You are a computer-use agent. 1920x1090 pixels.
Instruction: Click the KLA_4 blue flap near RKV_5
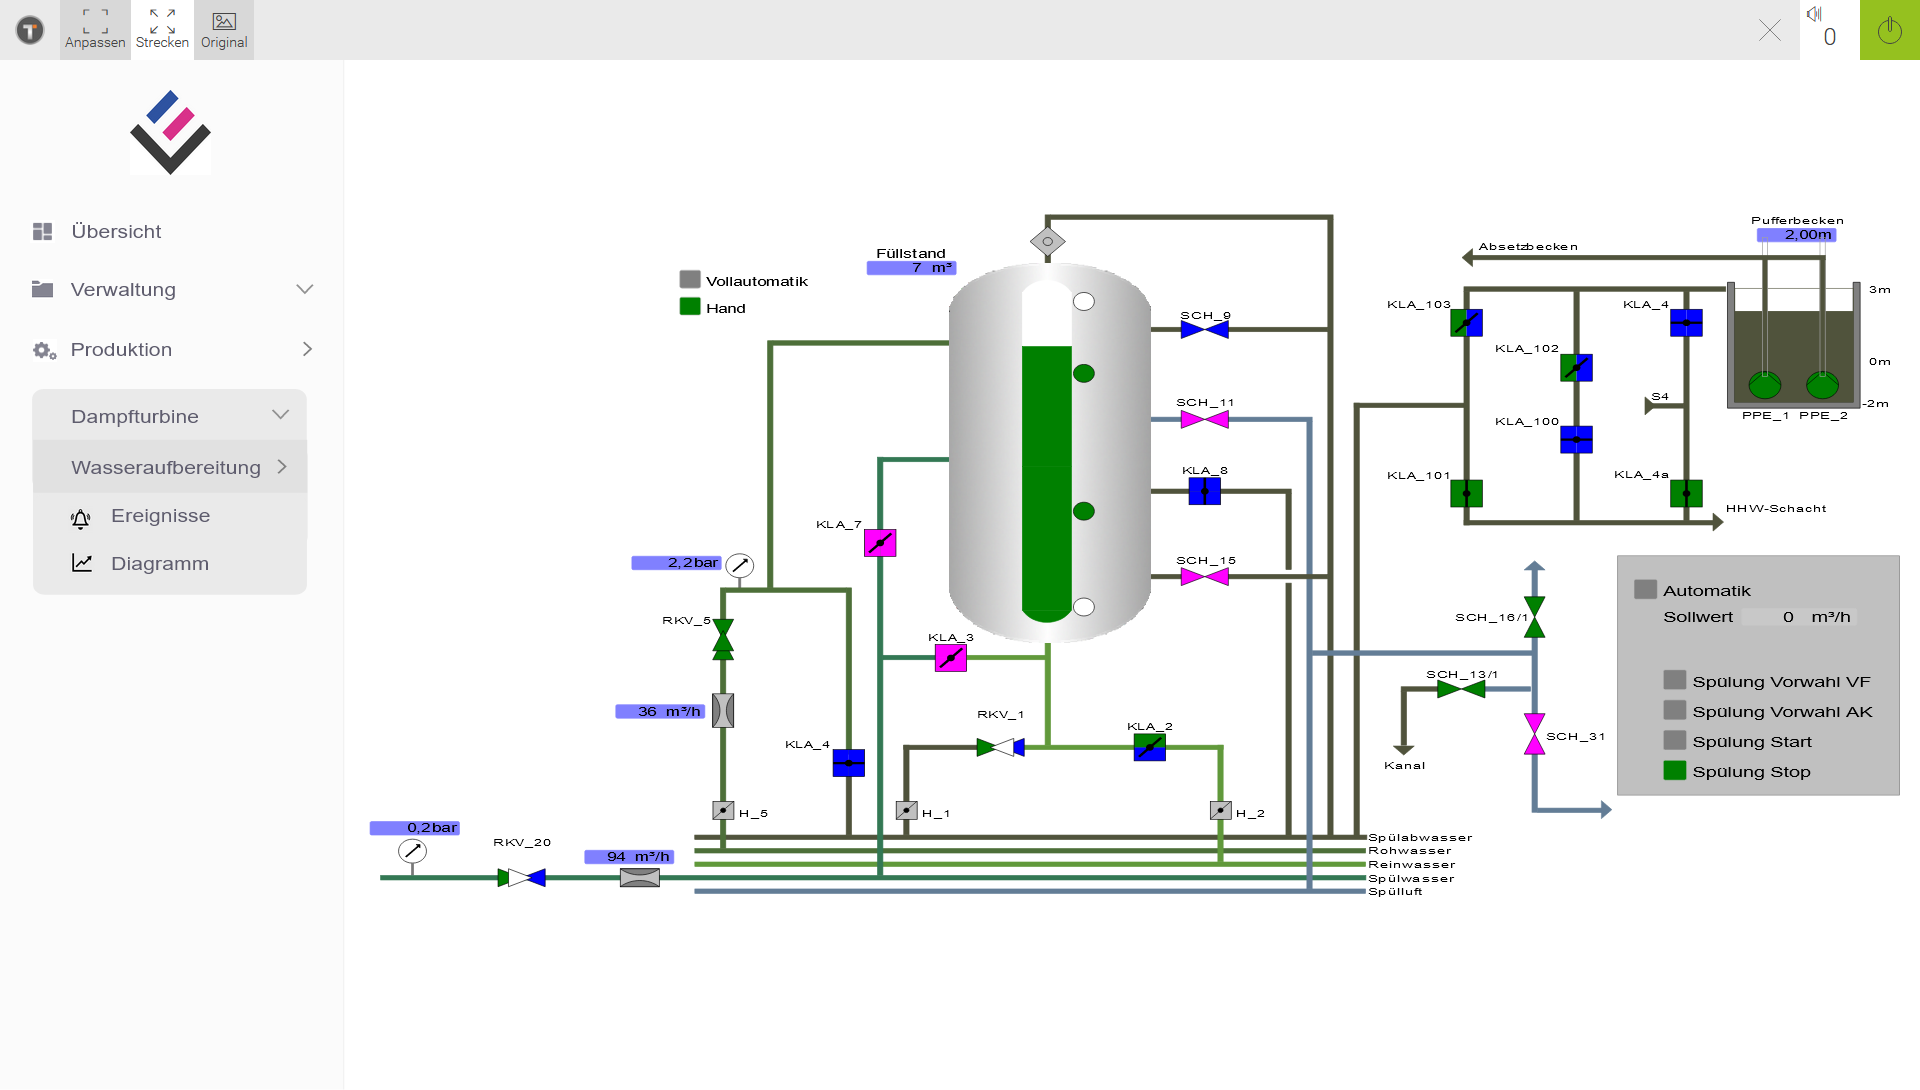848,763
